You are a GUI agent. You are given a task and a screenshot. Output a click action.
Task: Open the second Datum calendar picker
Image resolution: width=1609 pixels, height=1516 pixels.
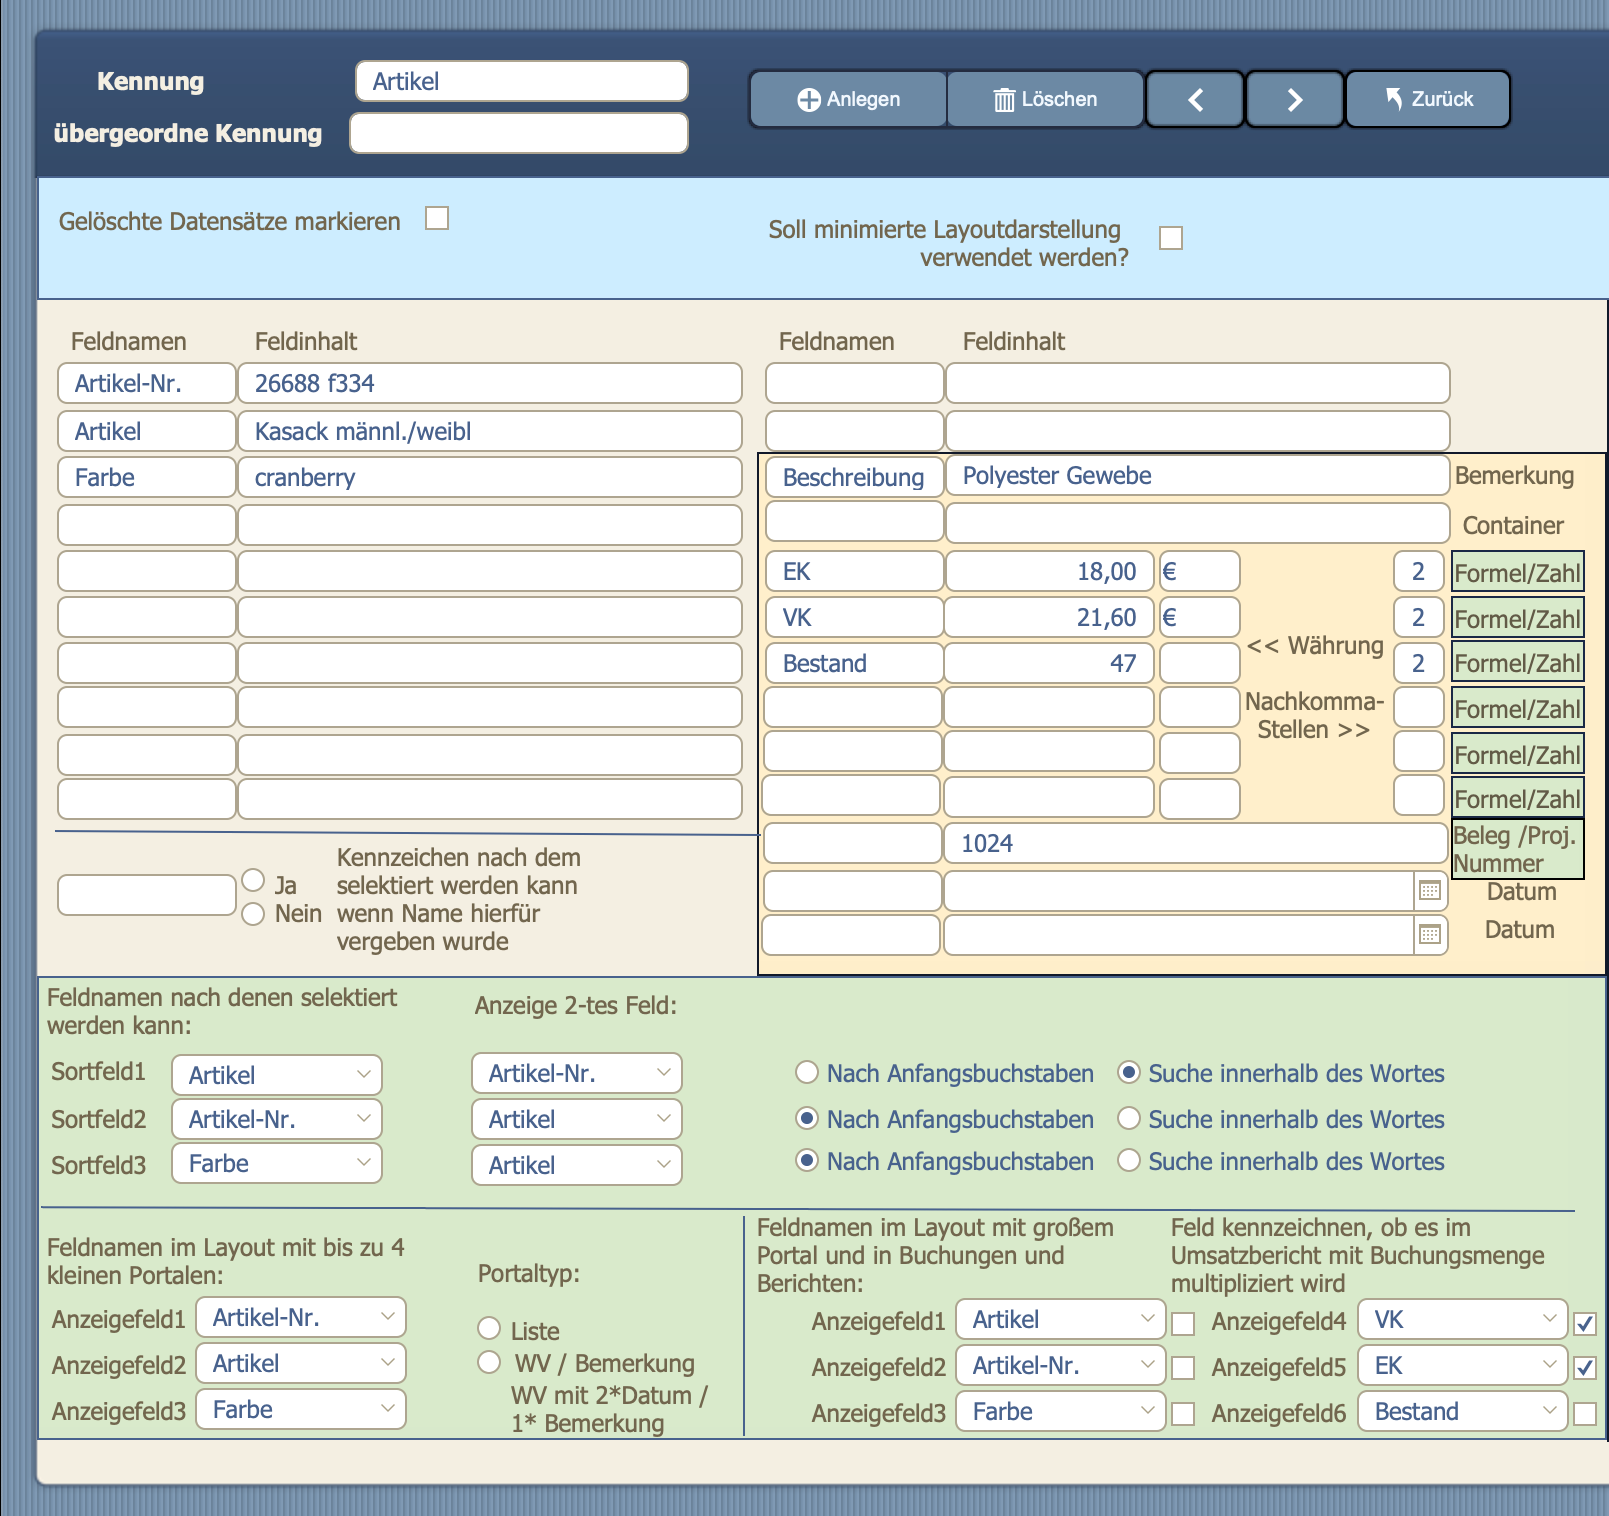tap(1430, 935)
